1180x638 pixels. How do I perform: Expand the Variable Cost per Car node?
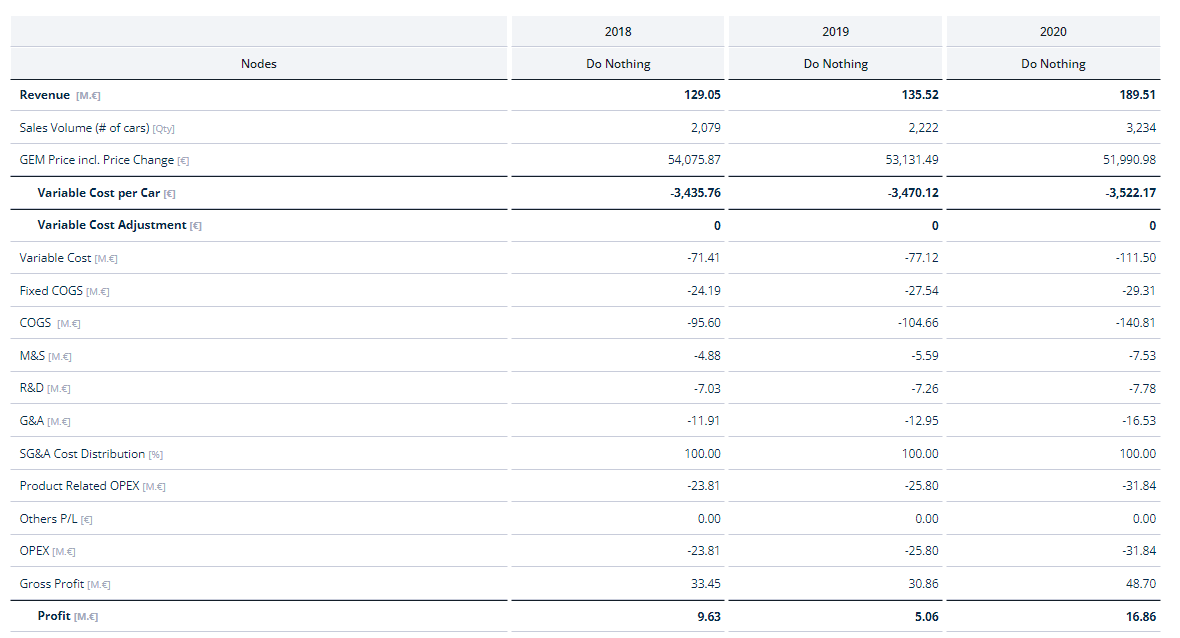[x=98, y=193]
